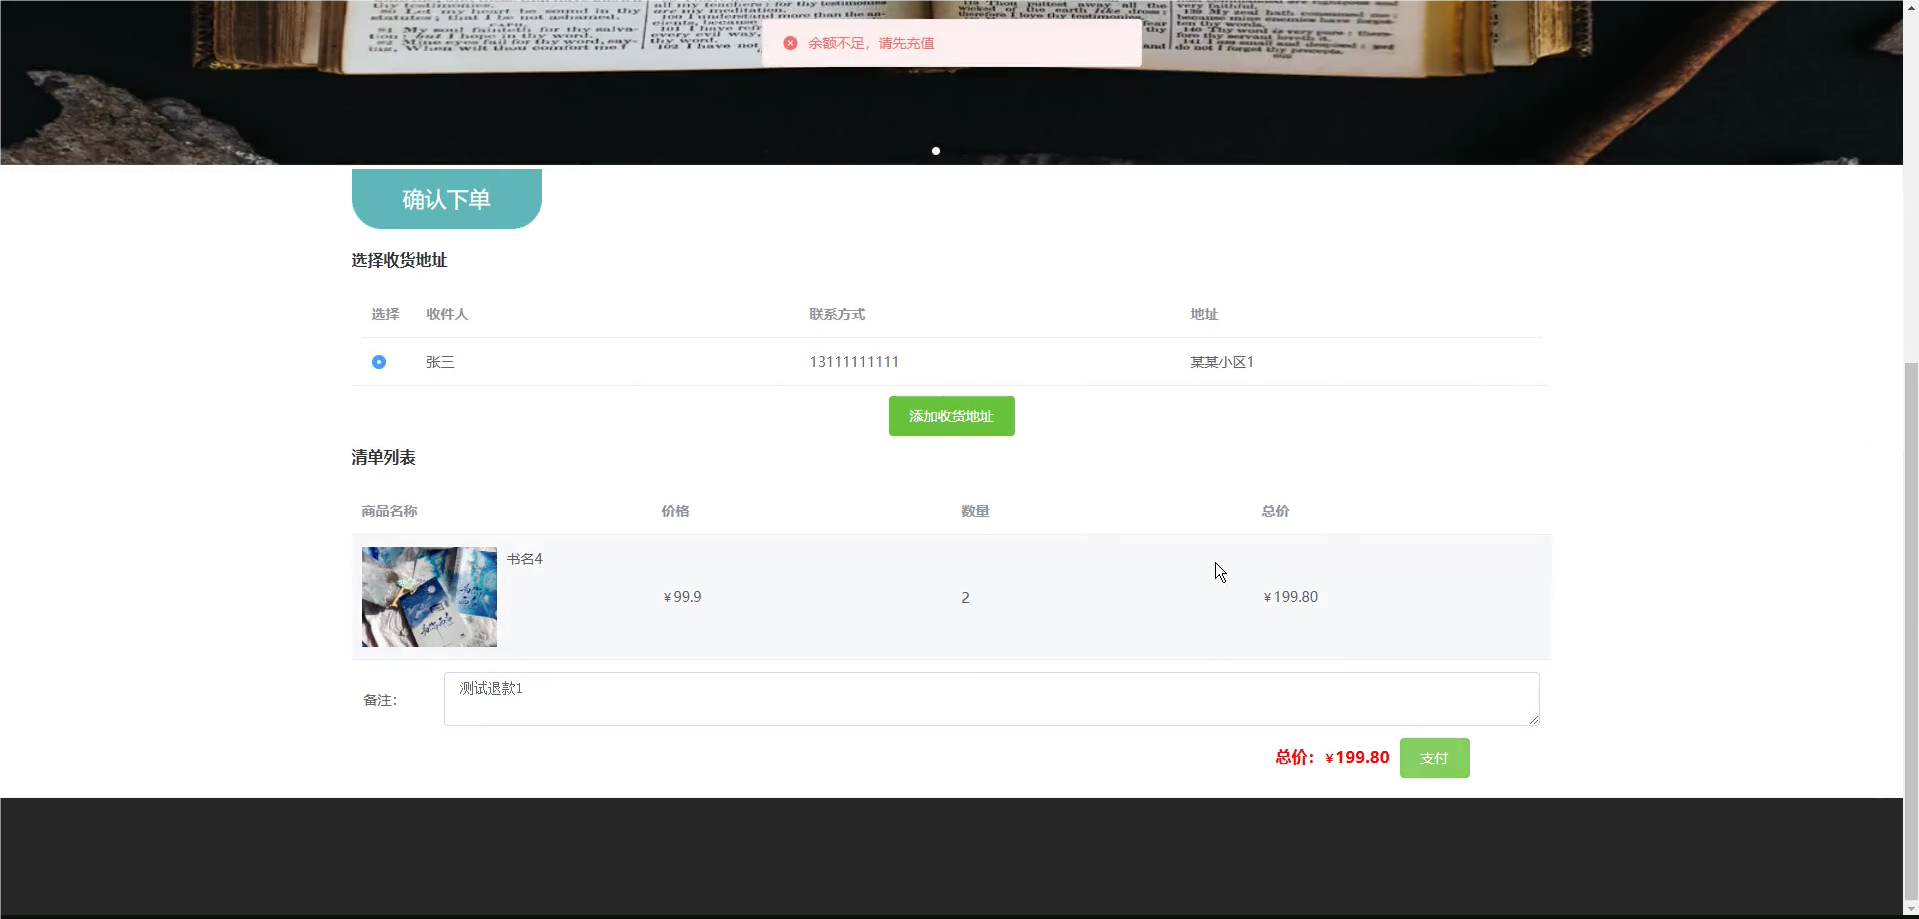Click the 选择收货地址 section title
The image size is (1919, 919).
click(399, 260)
